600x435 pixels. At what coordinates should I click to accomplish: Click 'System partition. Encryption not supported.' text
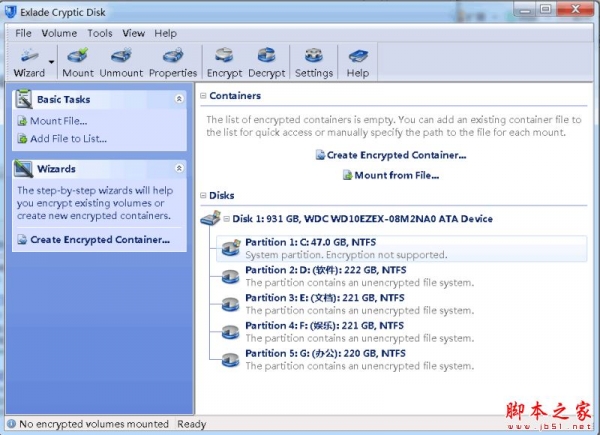346,255
